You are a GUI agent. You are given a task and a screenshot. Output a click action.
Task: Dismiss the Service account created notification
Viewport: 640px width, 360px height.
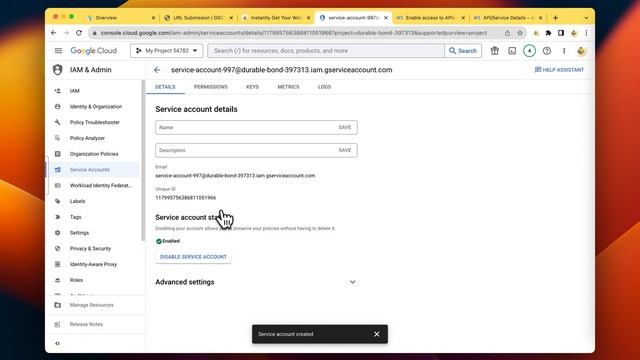[377, 334]
